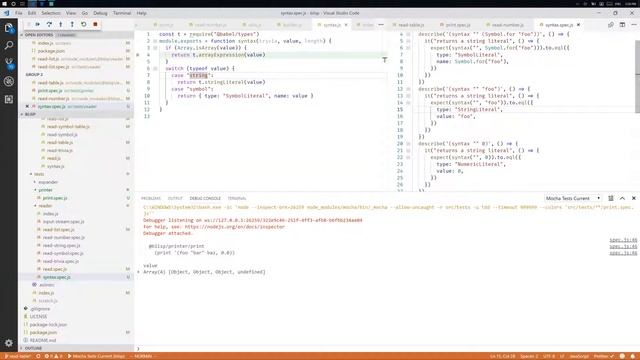This screenshot has width=640, height=360.
Task: Fold describe block at line 12 in spec file
Action: 408,89
